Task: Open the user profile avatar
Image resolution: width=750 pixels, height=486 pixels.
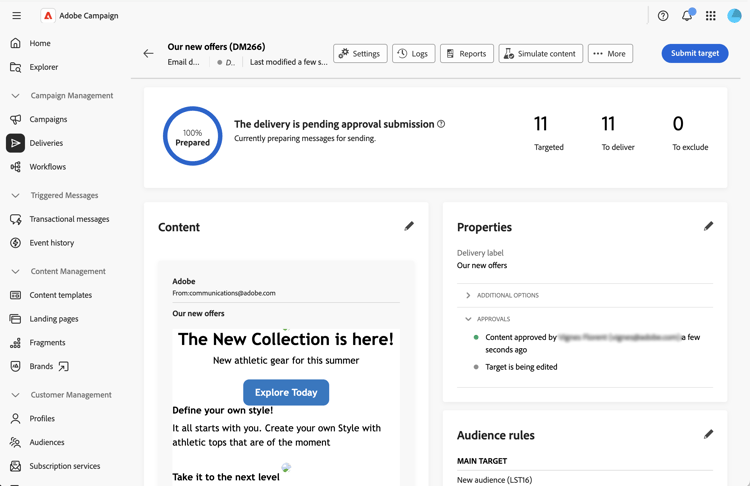Action: click(734, 16)
